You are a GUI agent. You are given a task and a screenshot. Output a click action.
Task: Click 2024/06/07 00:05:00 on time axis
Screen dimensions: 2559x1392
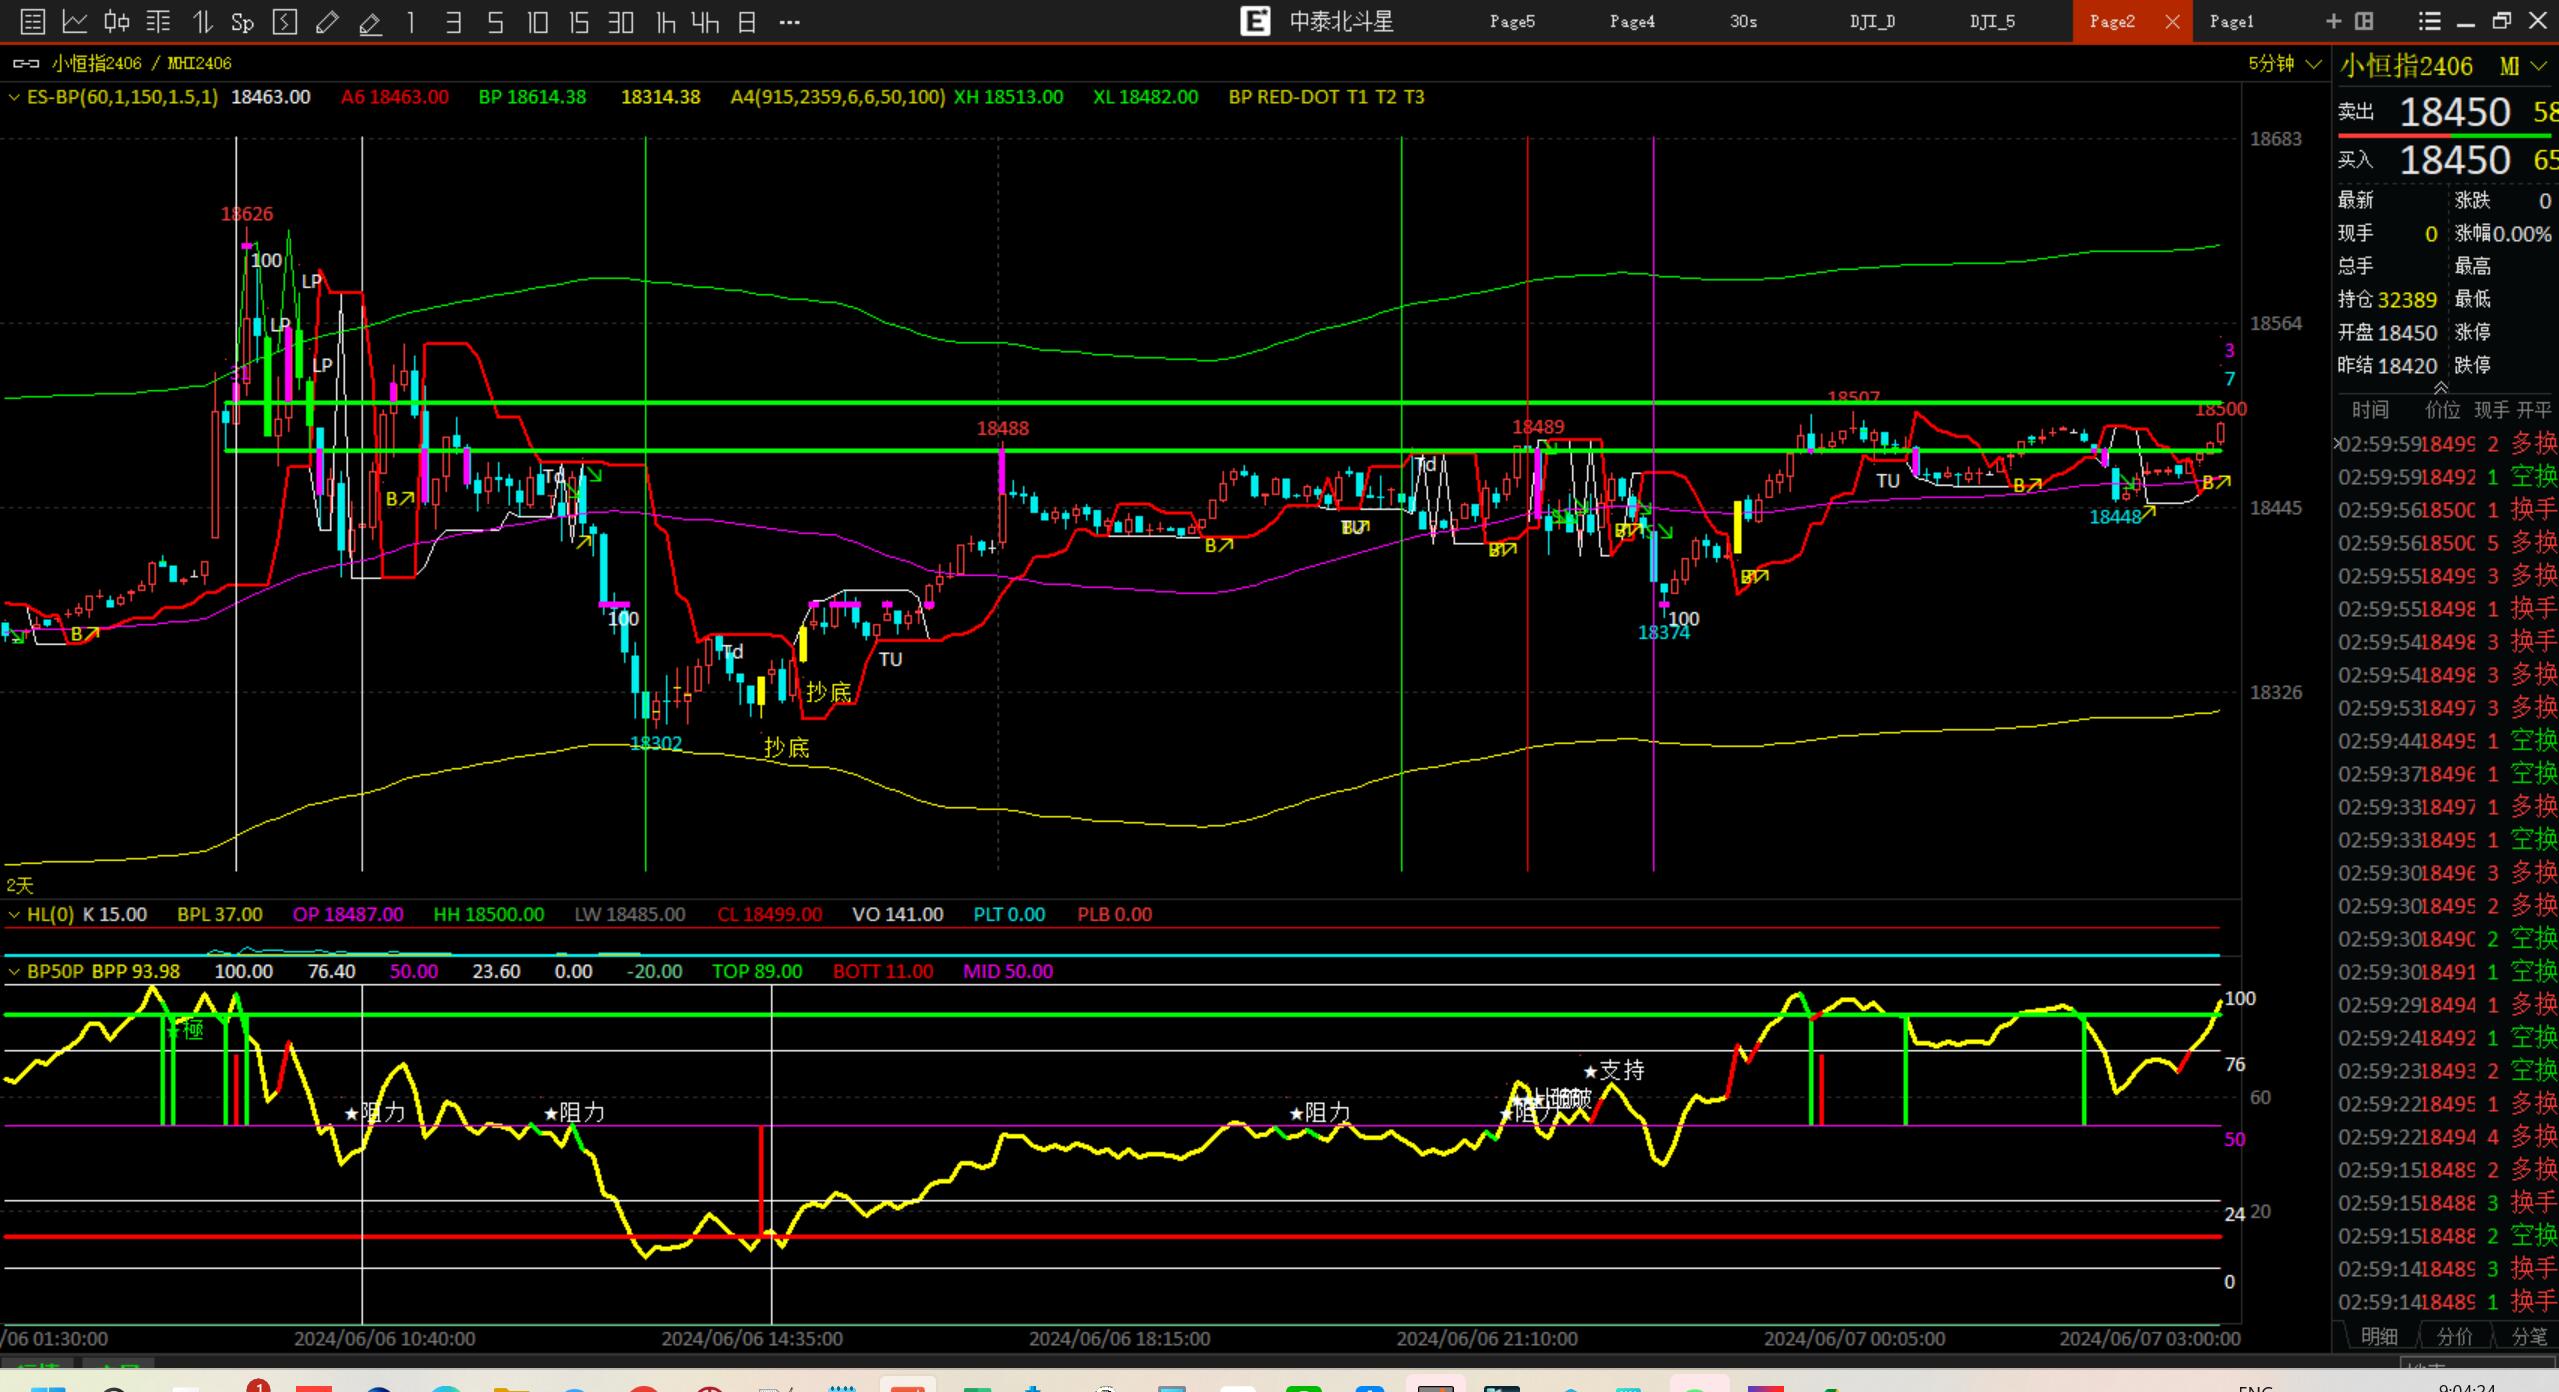tap(1854, 1338)
